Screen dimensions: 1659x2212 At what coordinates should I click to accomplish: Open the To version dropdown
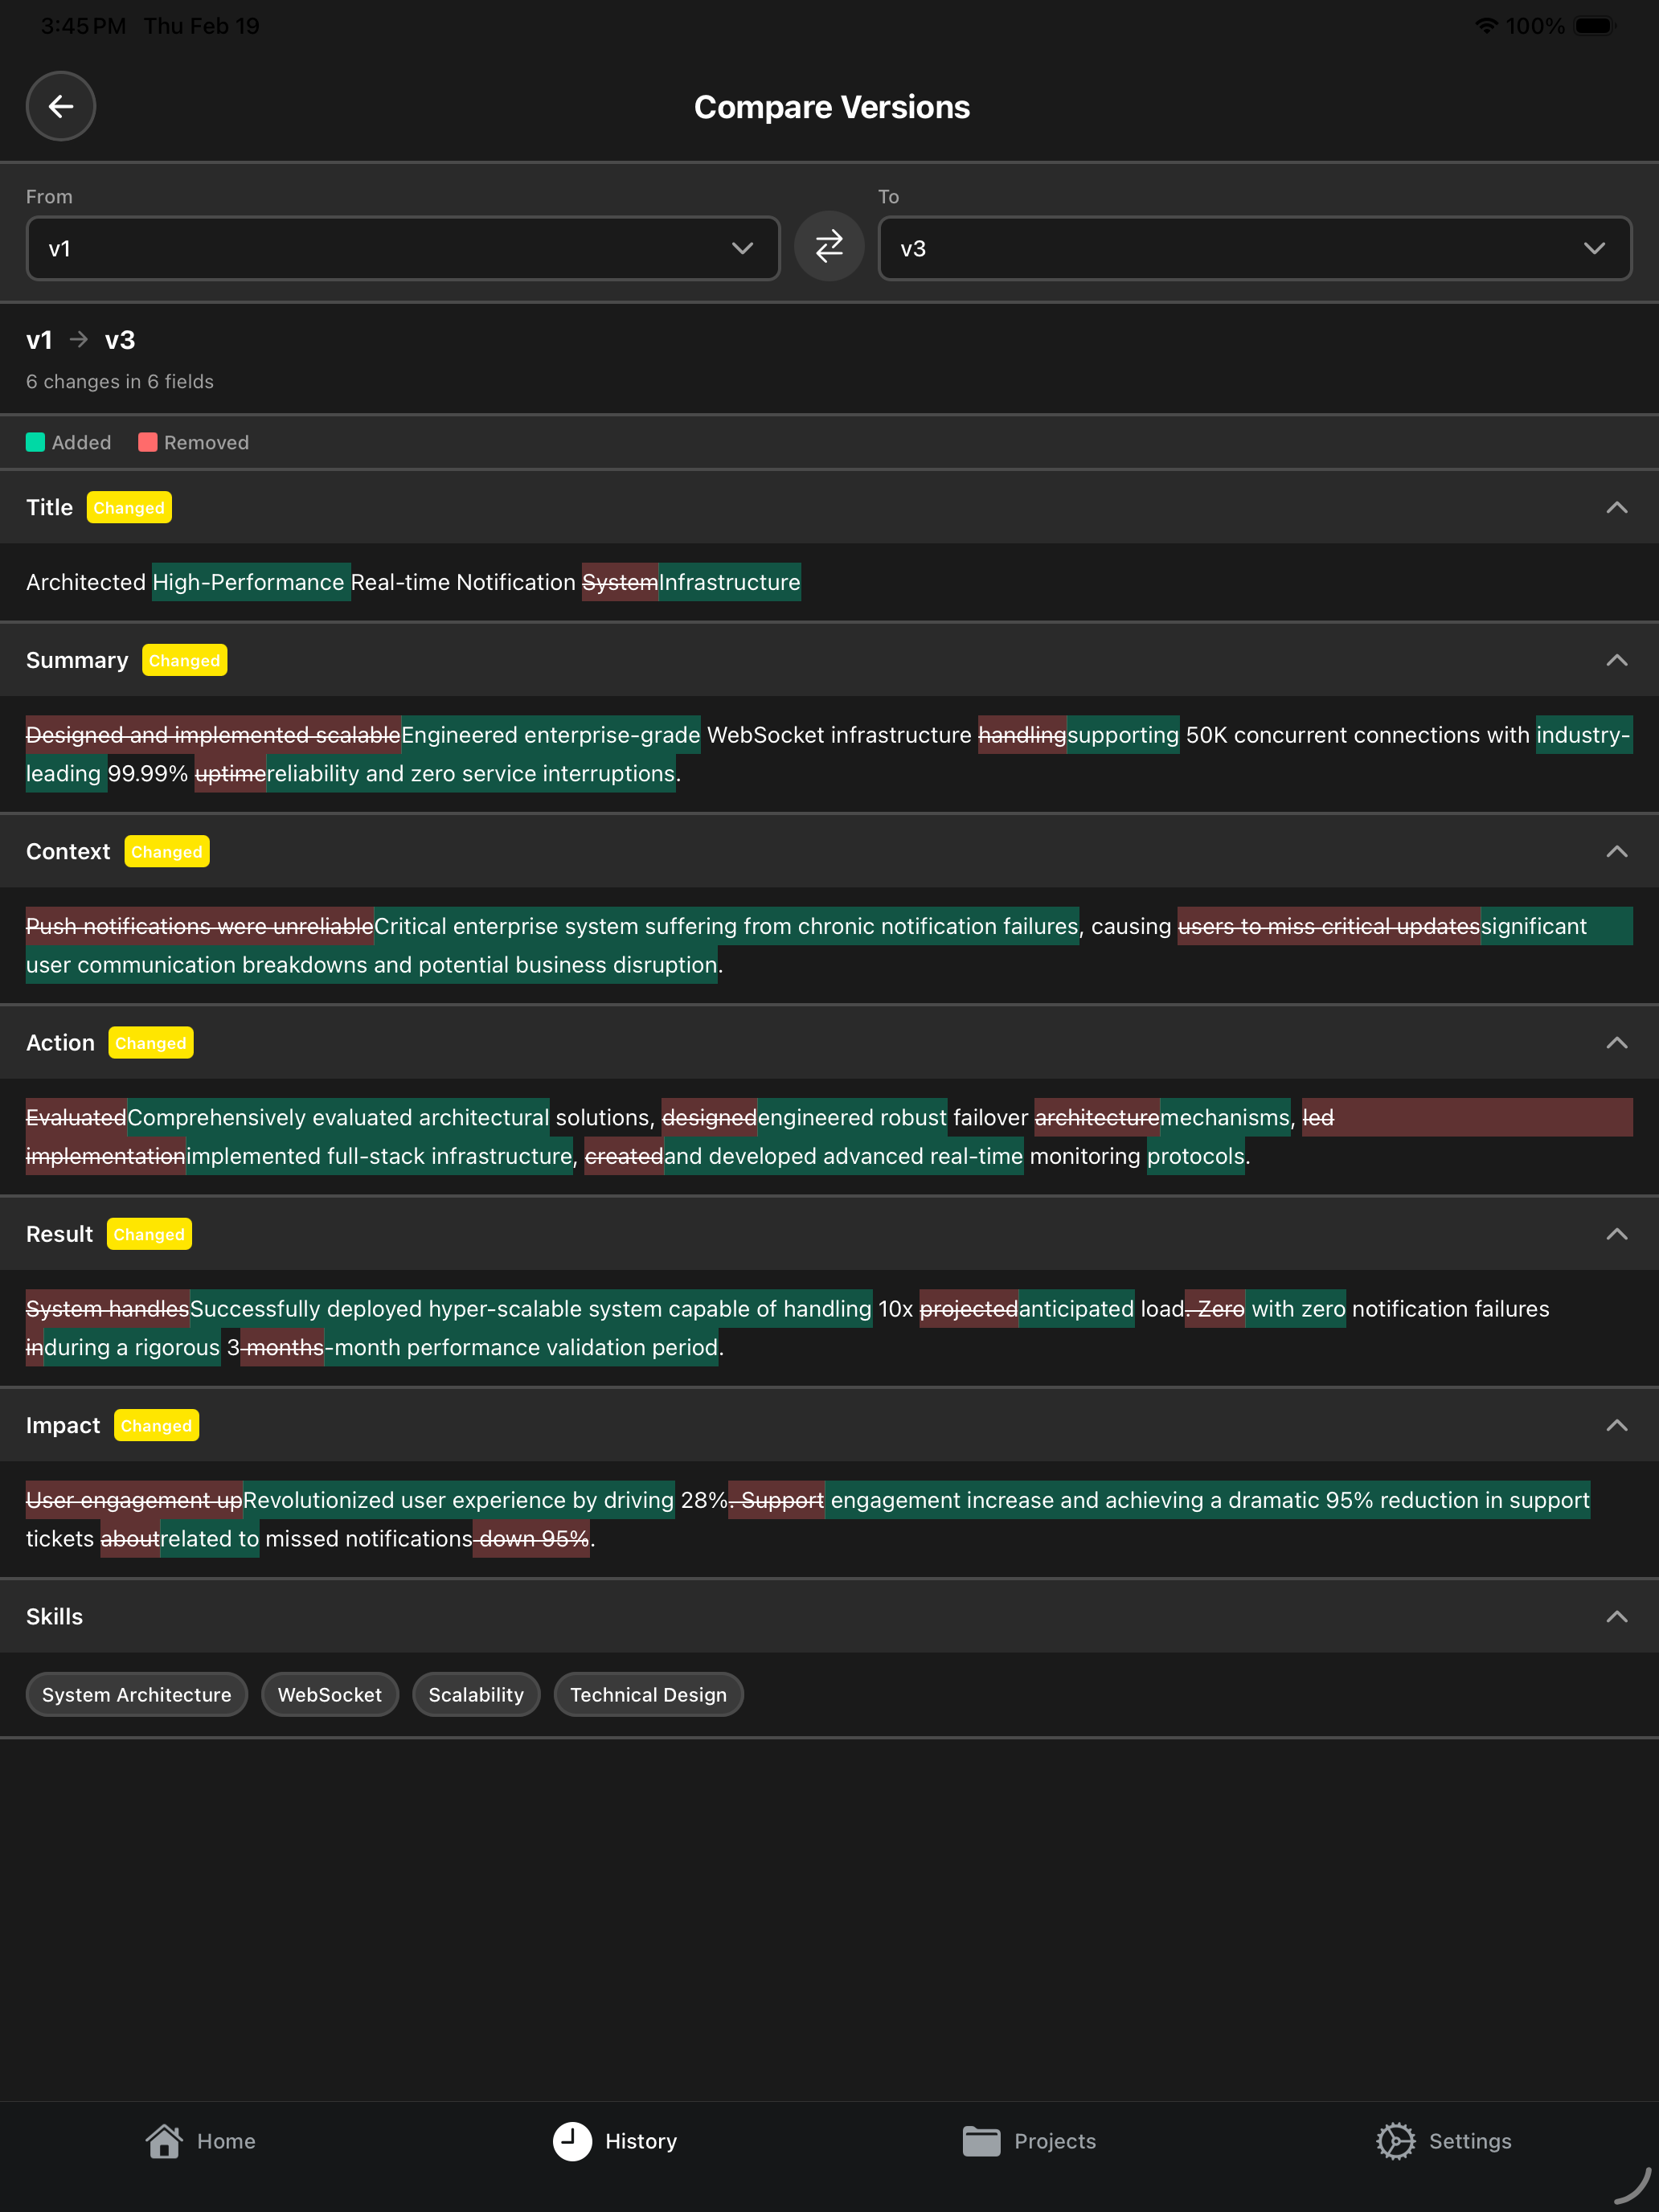pyautogui.click(x=1254, y=248)
